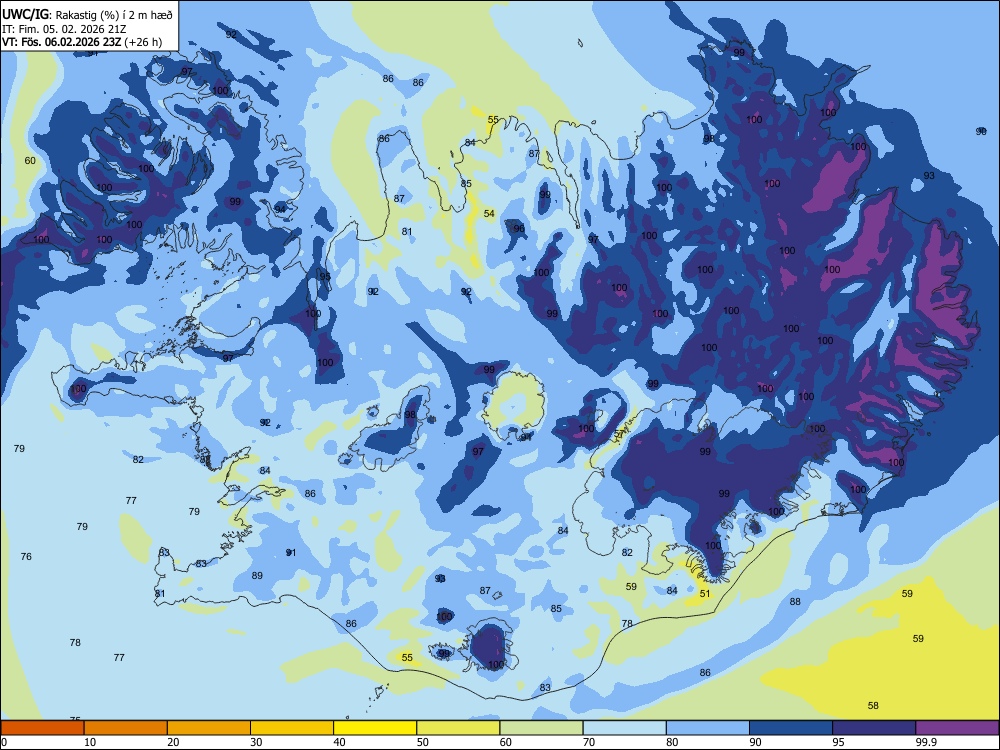The height and width of the screenshot is (750, 1000).
Task: Click the legend tick label '20'
Action: (x=173, y=742)
